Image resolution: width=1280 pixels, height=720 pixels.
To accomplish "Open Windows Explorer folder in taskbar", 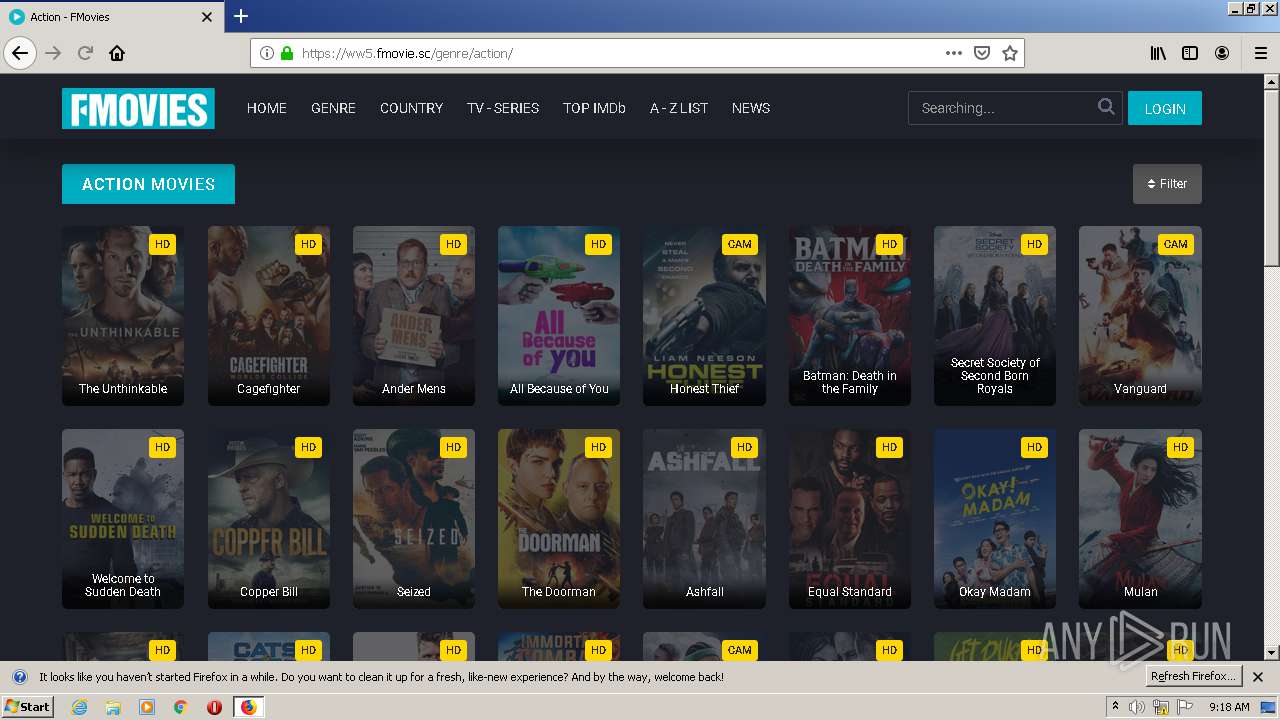I will [x=113, y=707].
